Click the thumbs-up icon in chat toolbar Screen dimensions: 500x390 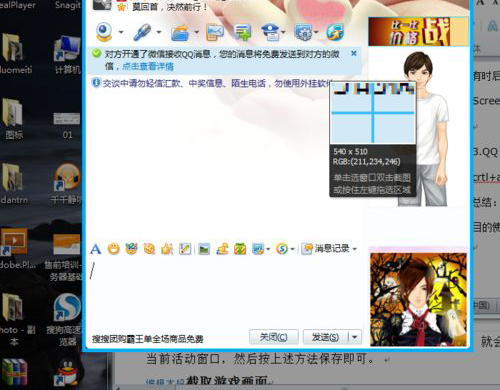pos(167,249)
